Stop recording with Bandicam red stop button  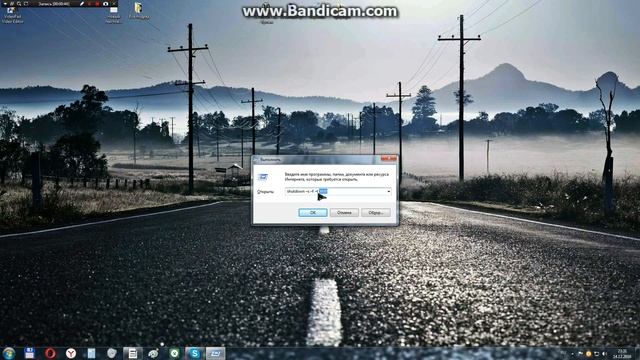point(97,4)
